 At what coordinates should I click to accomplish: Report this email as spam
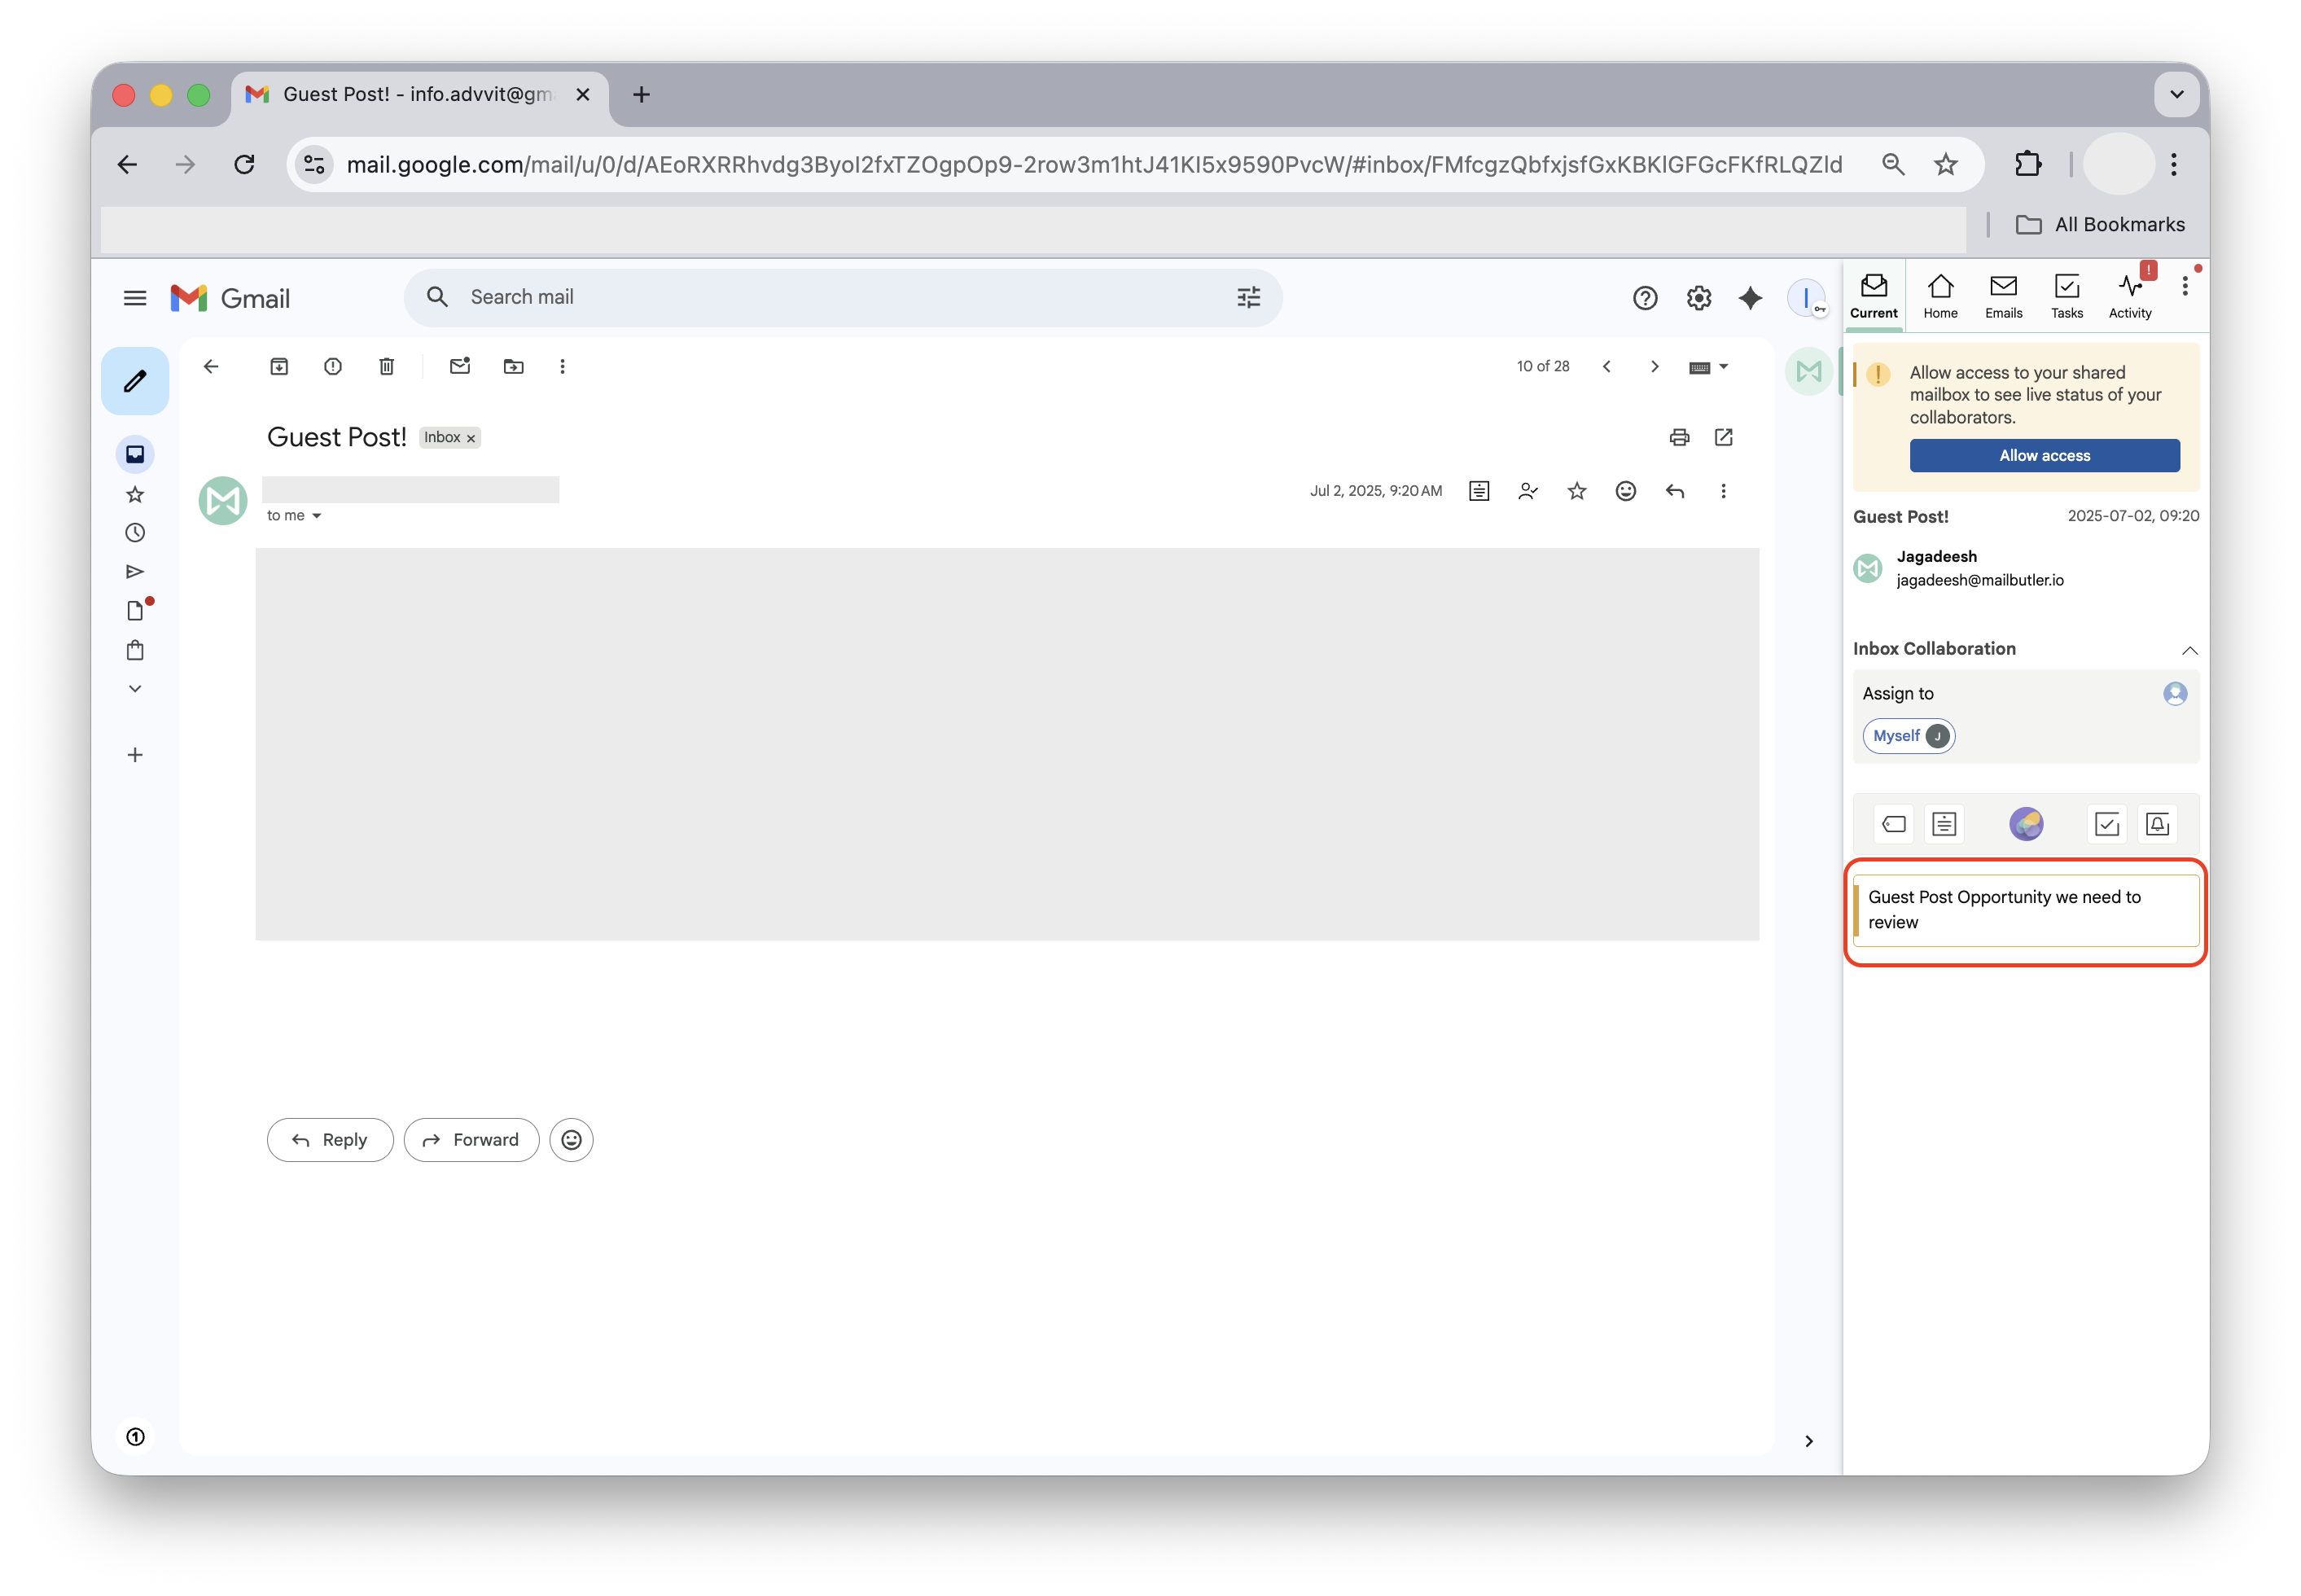[333, 367]
